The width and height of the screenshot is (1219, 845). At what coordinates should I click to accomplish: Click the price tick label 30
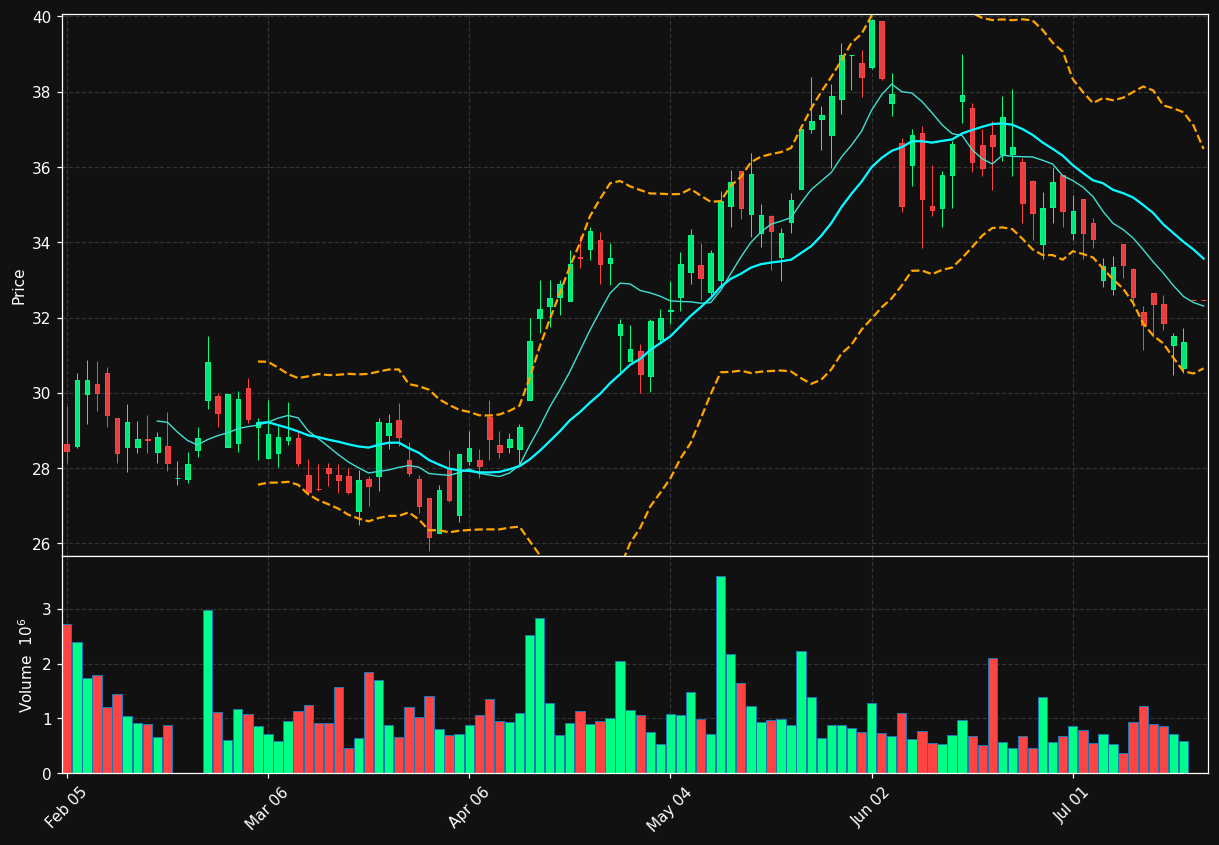click(x=42, y=393)
